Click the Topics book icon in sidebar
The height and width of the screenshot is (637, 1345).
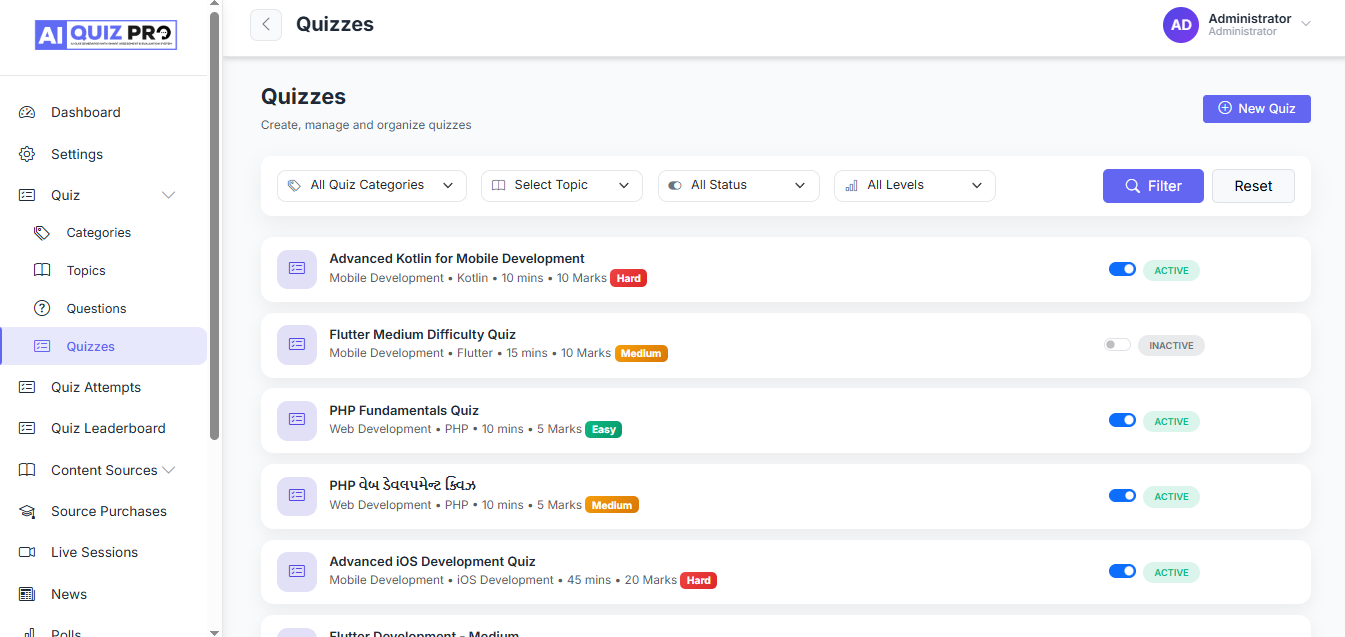click(42, 271)
